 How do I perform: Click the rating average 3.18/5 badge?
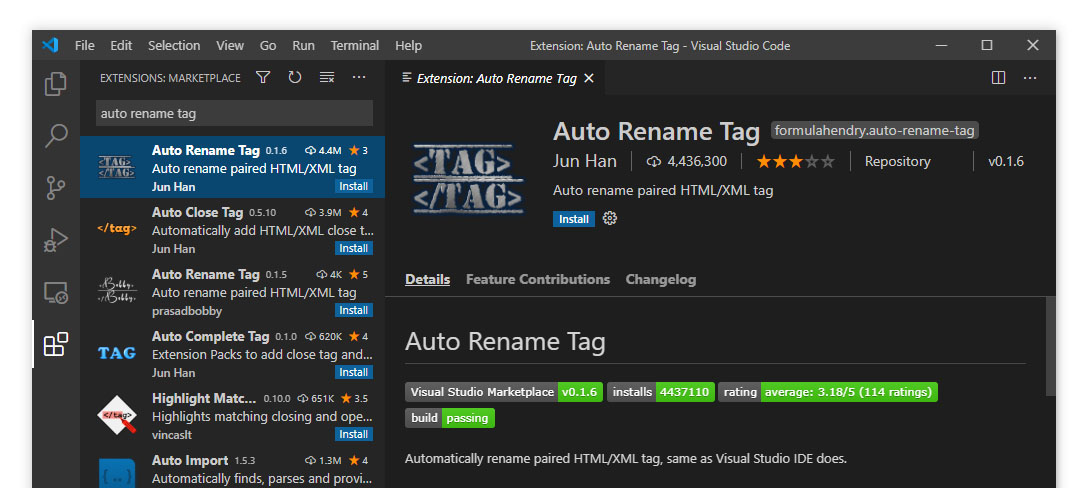(x=828, y=392)
